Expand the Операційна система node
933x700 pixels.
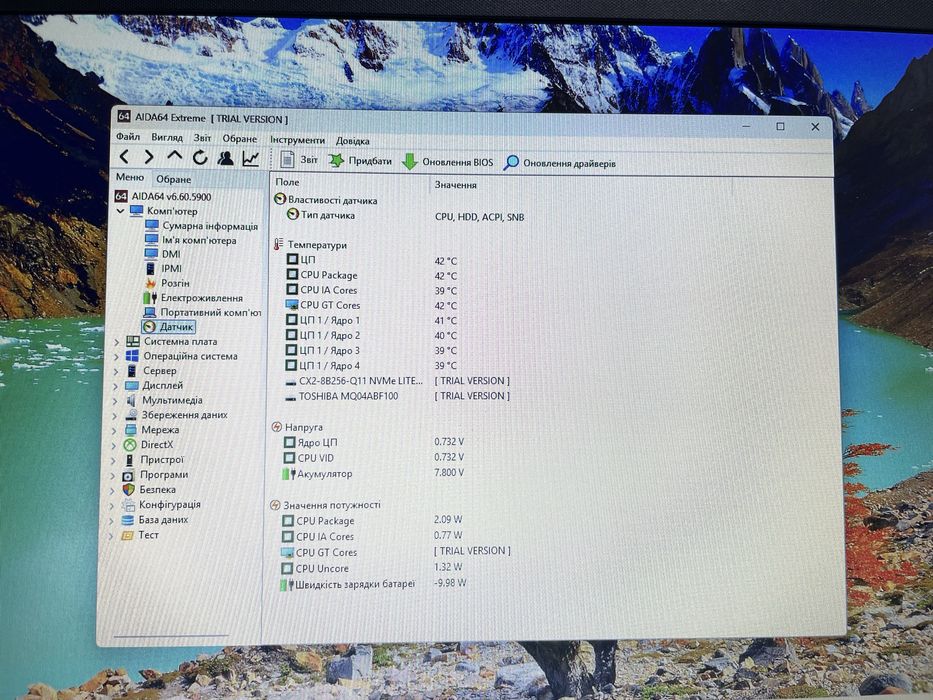point(116,357)
